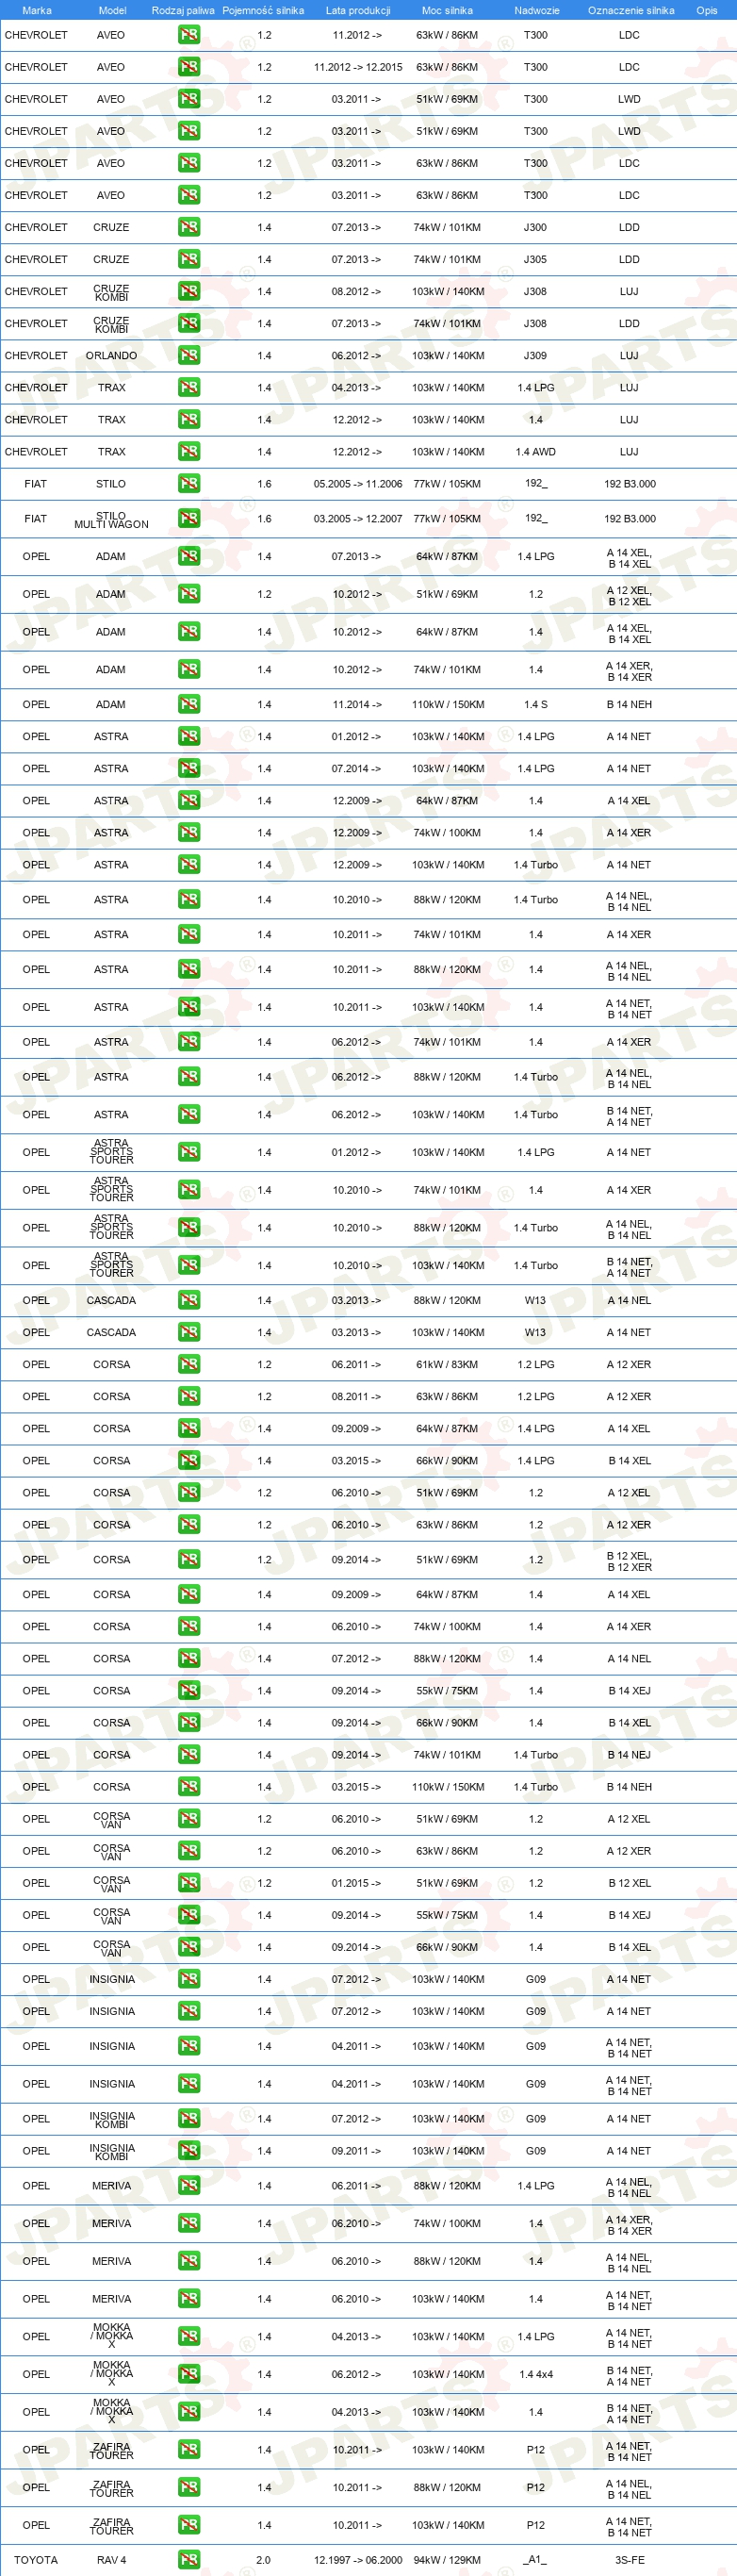The image size is (737, 2576).
Task: Click fuel icon in Corsa B 14 NEJ row
Action: click(x=189, y=1754)
